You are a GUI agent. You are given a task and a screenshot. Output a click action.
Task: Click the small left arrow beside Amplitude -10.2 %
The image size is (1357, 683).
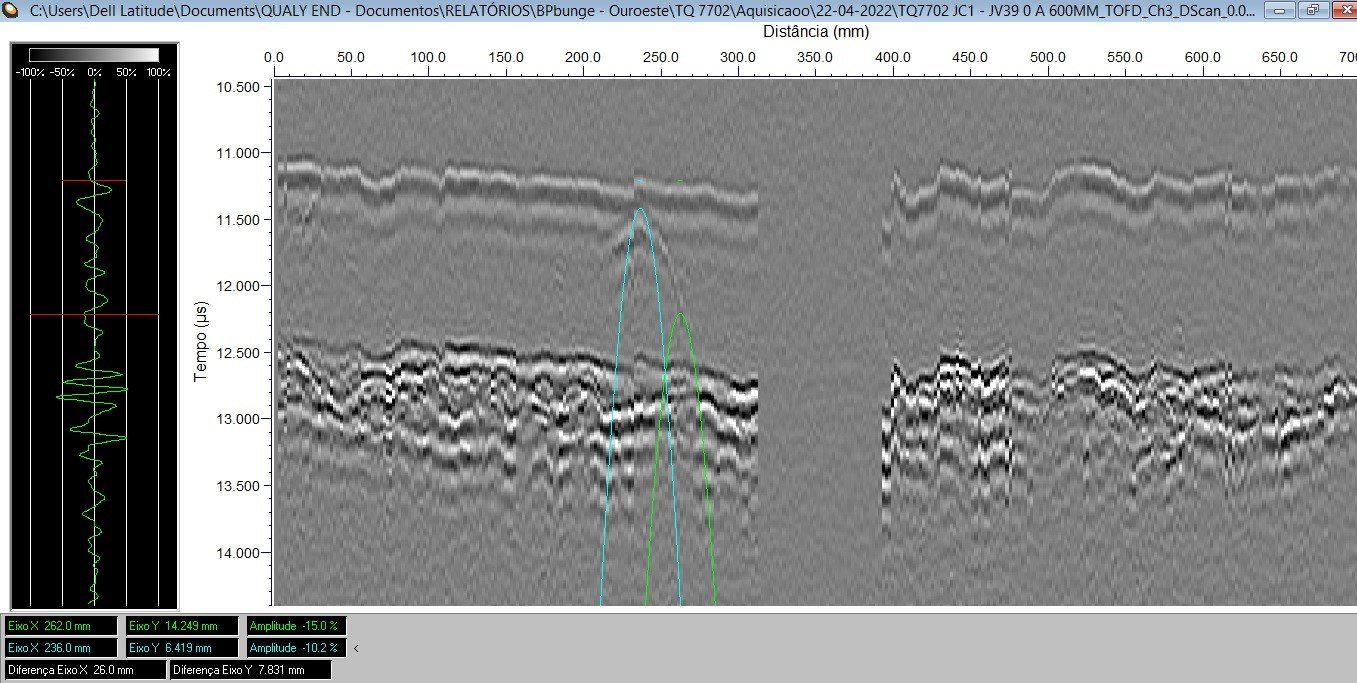(x=356, y=648)
